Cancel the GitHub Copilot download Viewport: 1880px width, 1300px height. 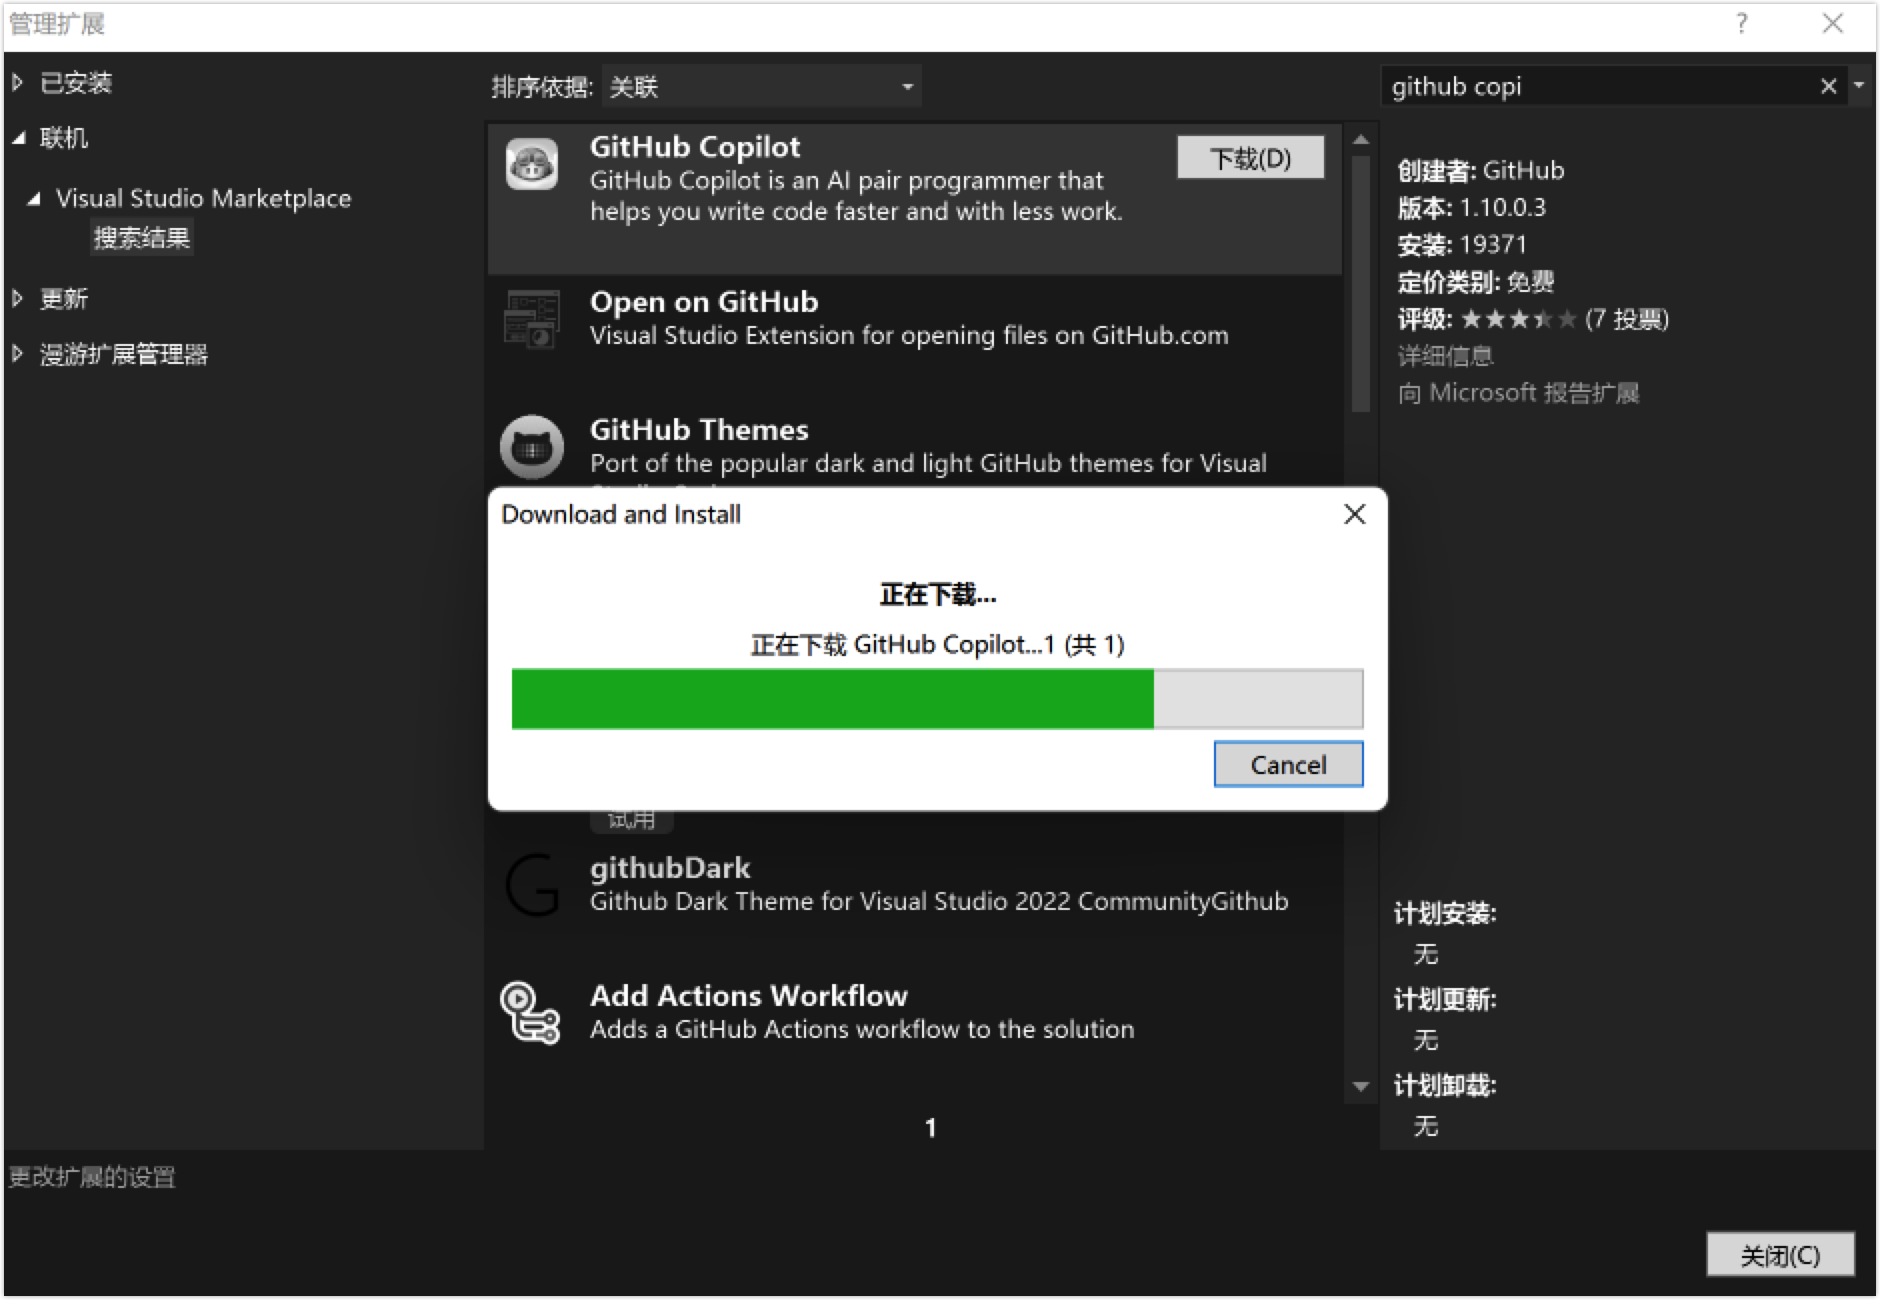point(1288,765)
